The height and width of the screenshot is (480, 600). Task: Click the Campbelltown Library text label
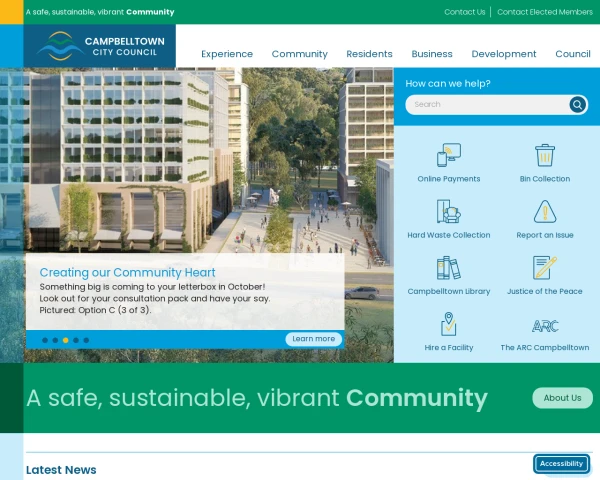click(x=449, y=291)
